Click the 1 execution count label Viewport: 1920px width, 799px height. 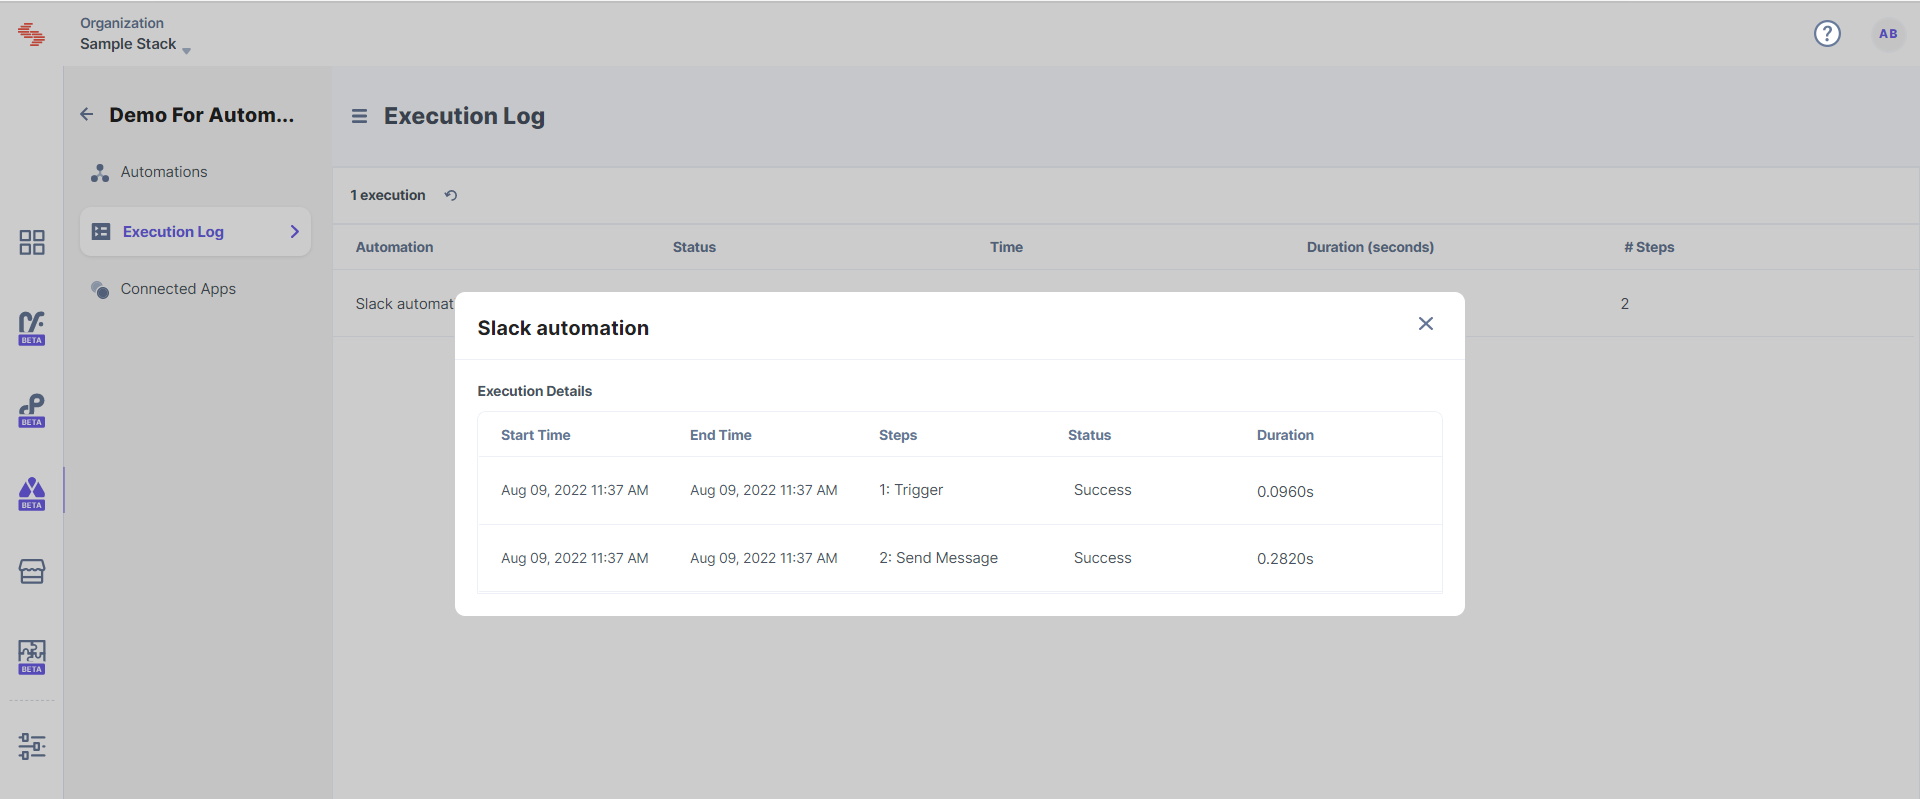388,195
